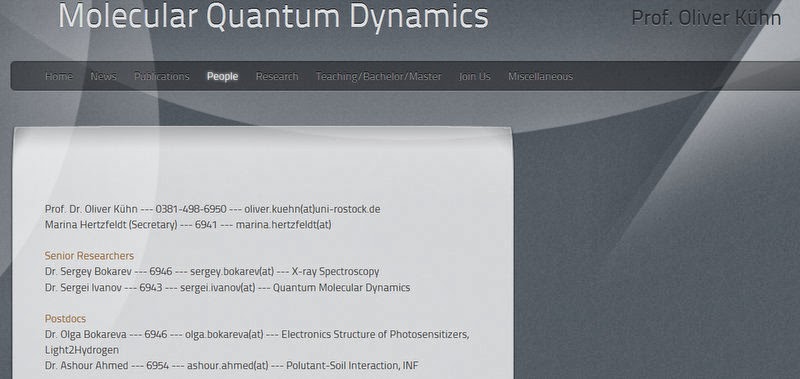Image resolution: width=800 pixels, height=379 pixels.
Task: Click Dr. Olga Bokareva entry
Action: pyautogui.click(x=257, y=342)
